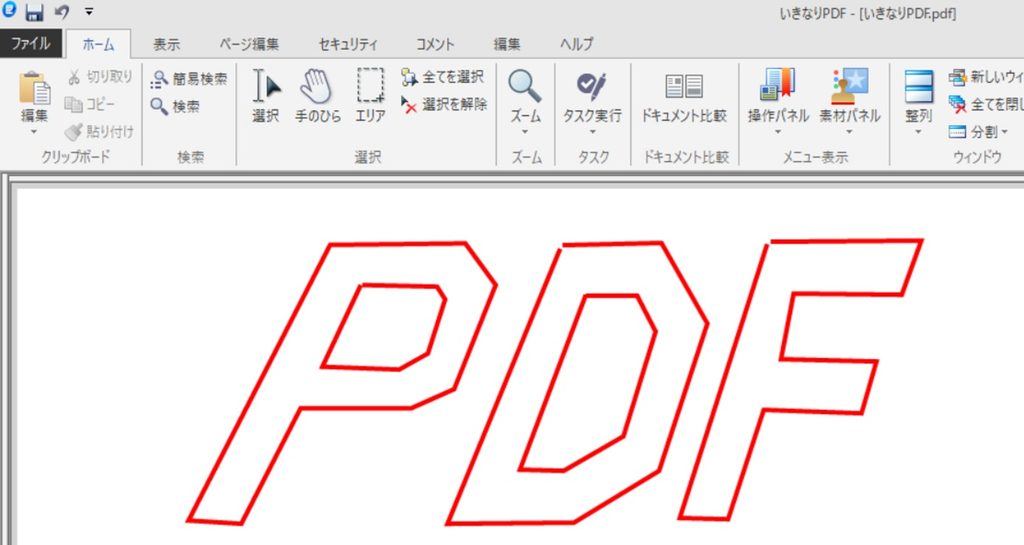Select the 手のひら hand tool

[317, 96]
